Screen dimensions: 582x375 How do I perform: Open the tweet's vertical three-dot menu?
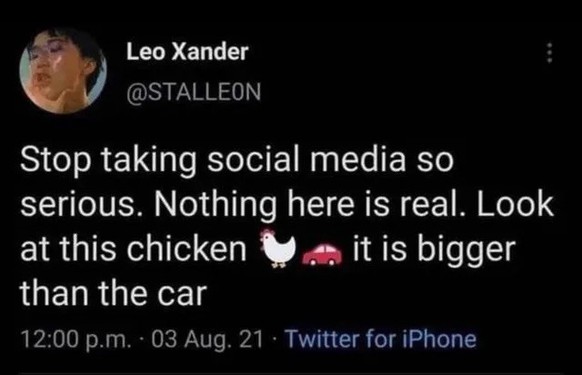550,53
